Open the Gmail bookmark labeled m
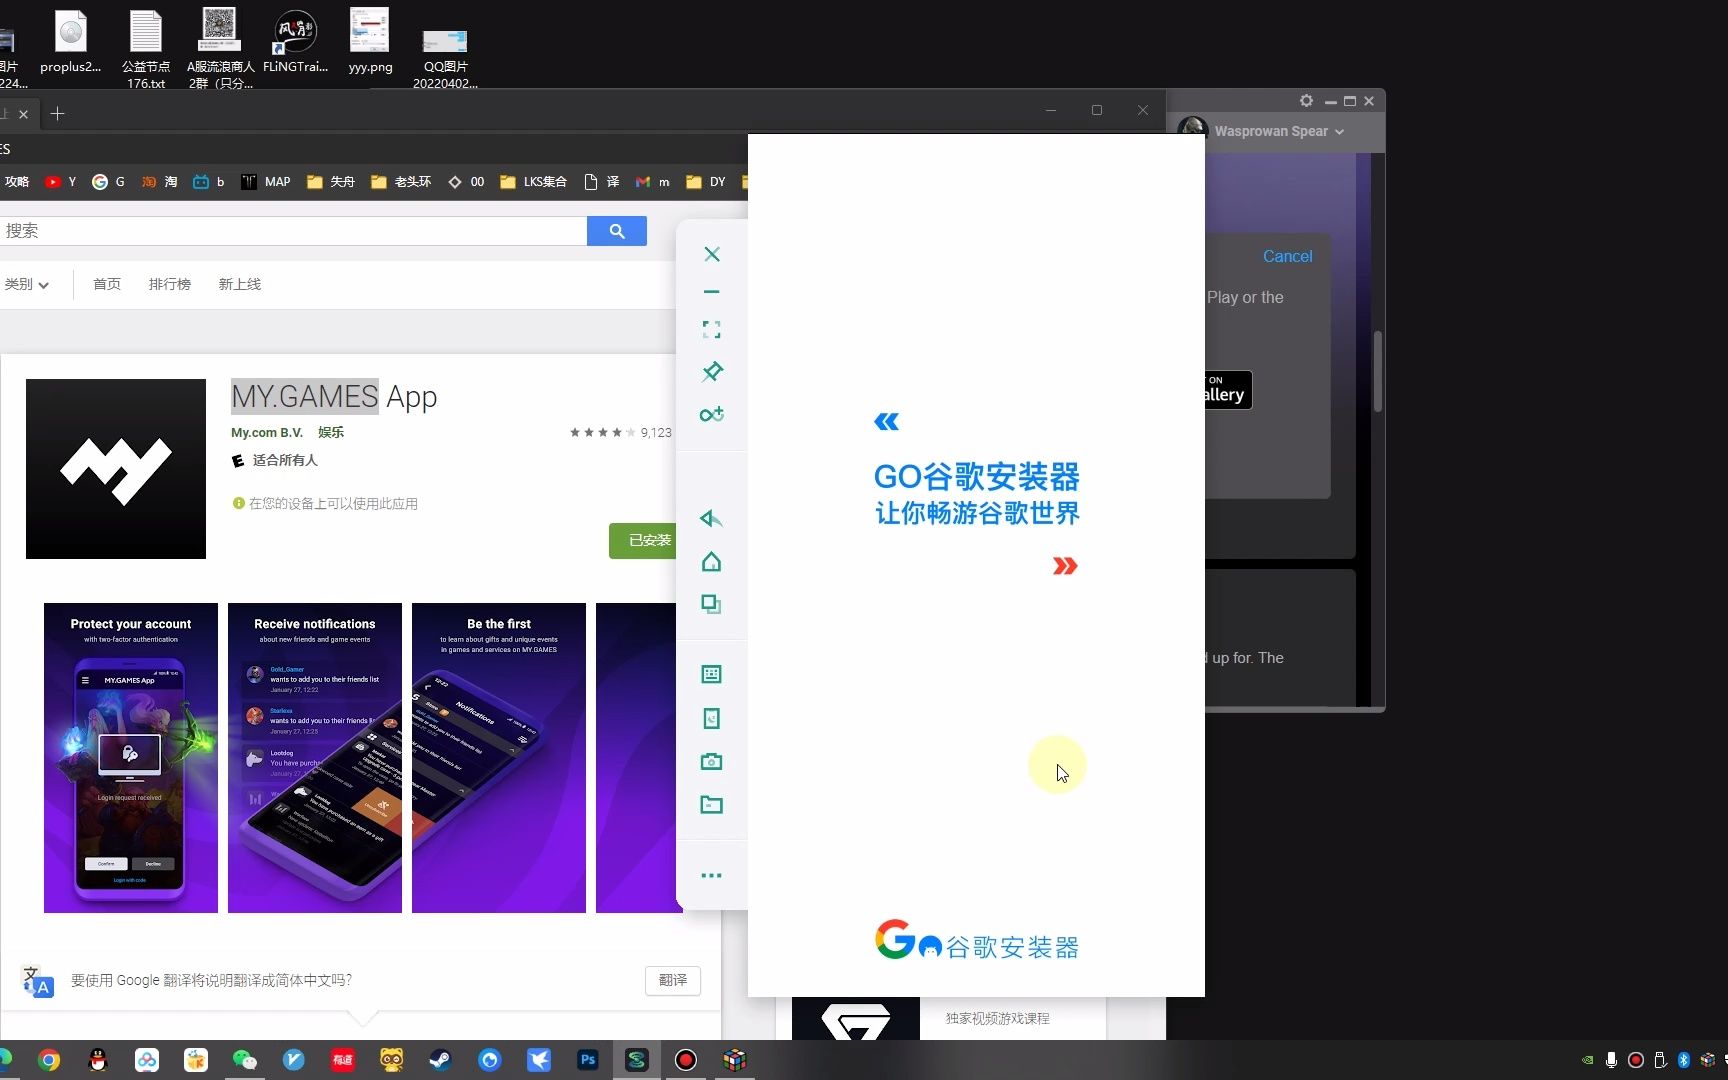Screen dimensions: 1728x1080 coord(653,182)
